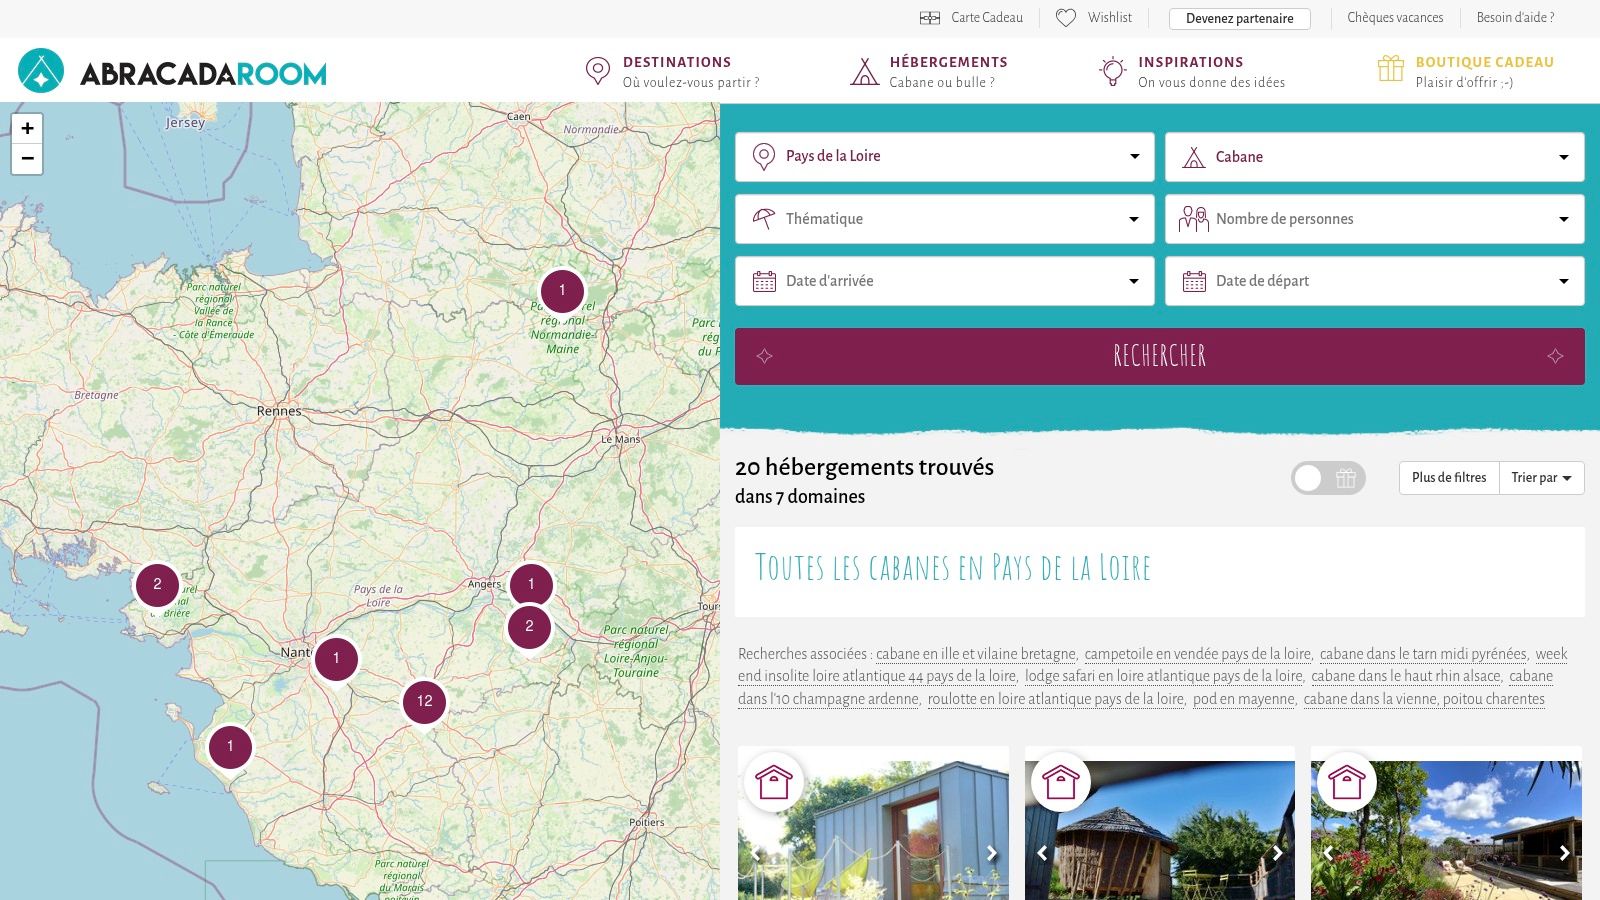1600x900 pixels.
Task: Open the Destinations menu
Action: coord(672,72)
